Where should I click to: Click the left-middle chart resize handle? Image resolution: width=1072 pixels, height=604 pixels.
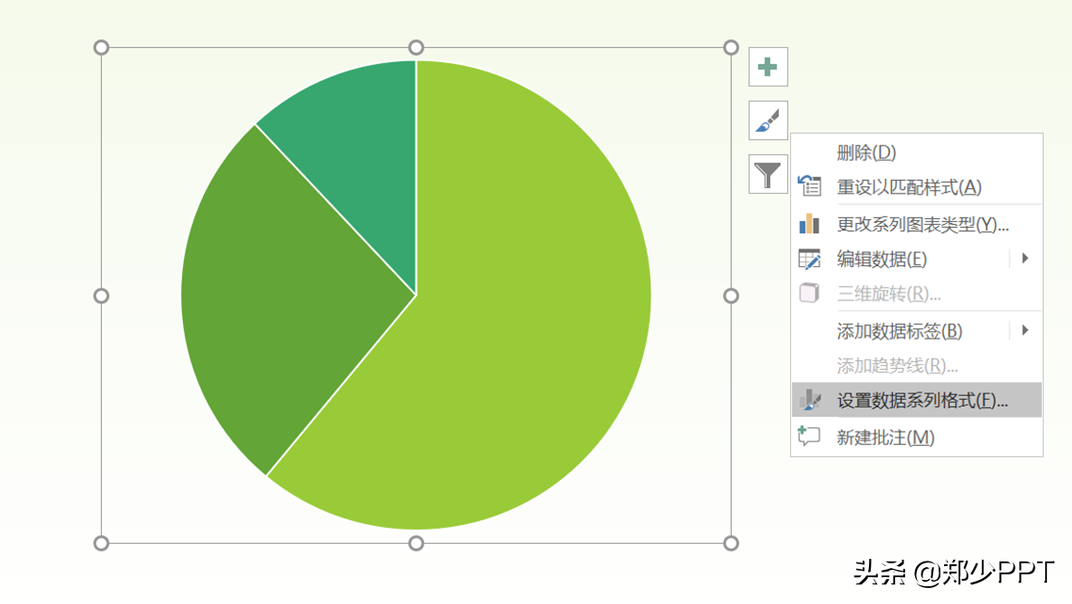[x=101, y=296]
